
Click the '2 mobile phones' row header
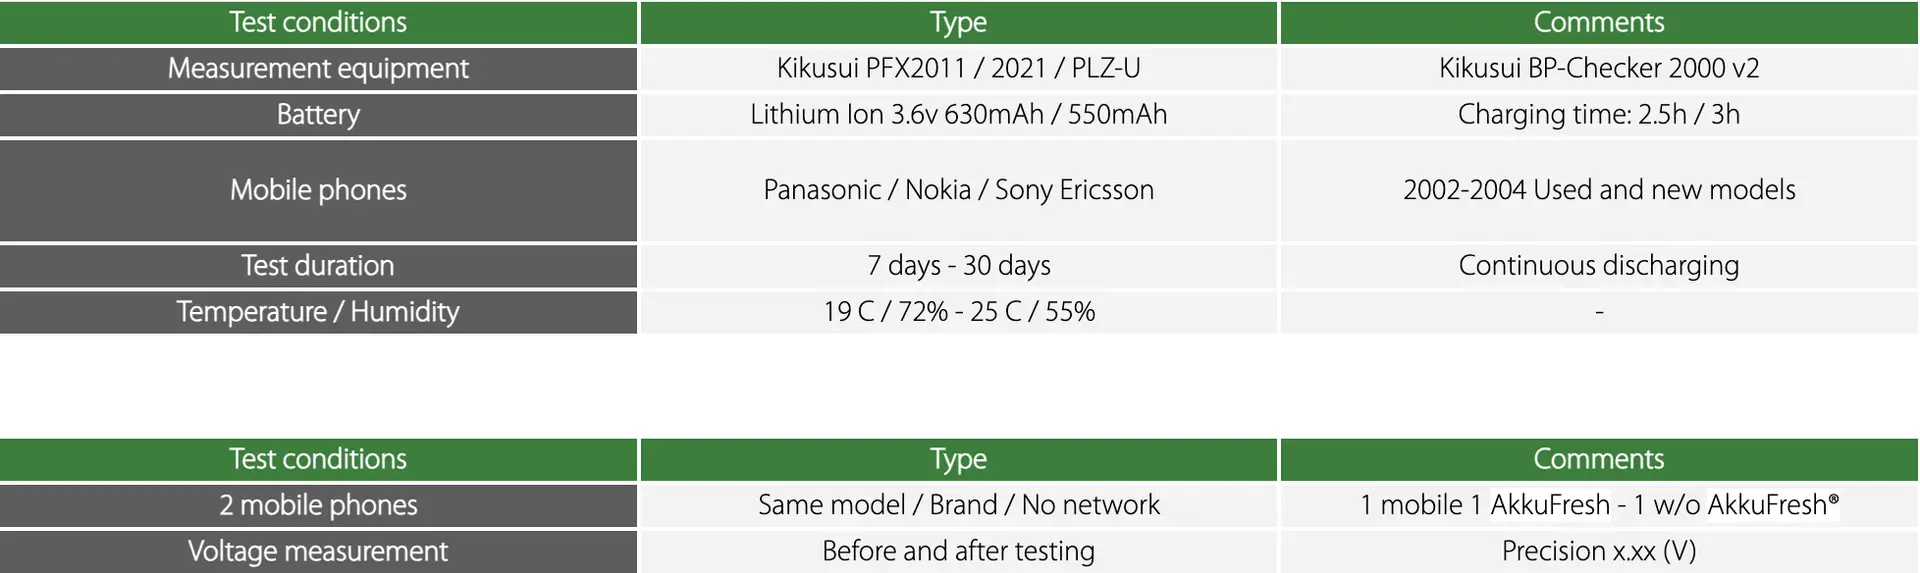tap(318, 505)
